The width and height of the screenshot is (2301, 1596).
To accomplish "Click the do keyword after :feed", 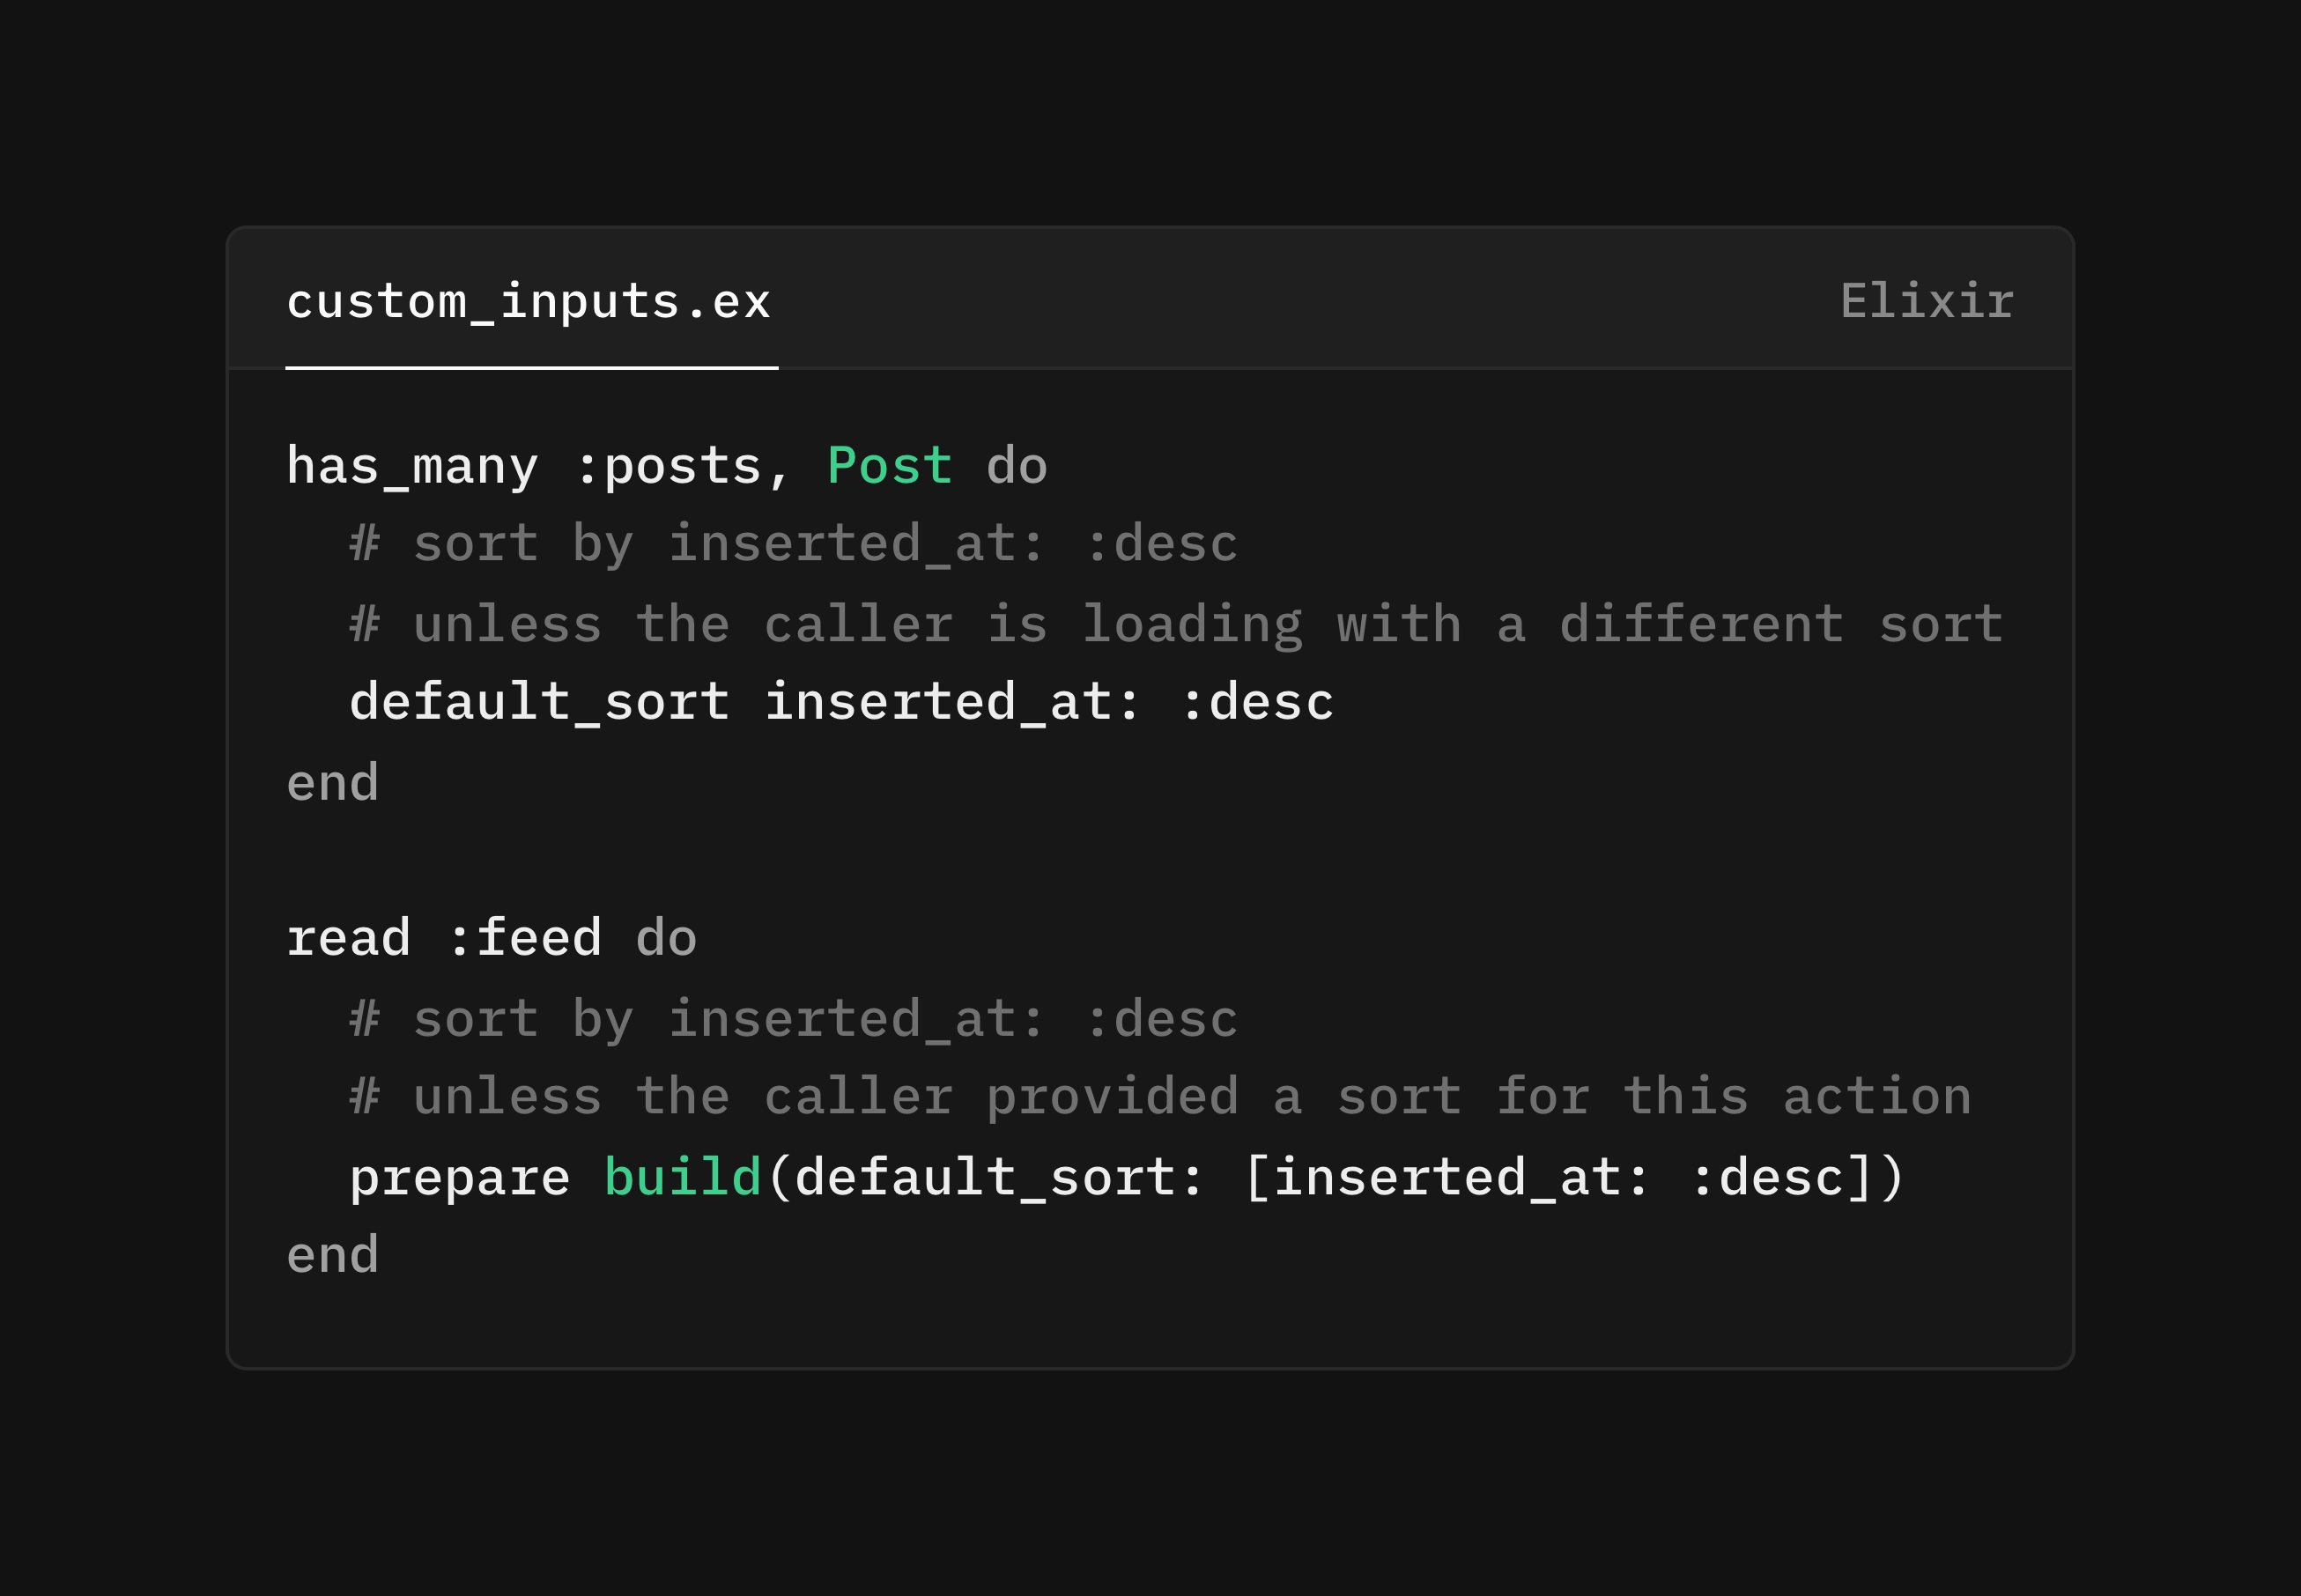I will click(x=666, y=938).
